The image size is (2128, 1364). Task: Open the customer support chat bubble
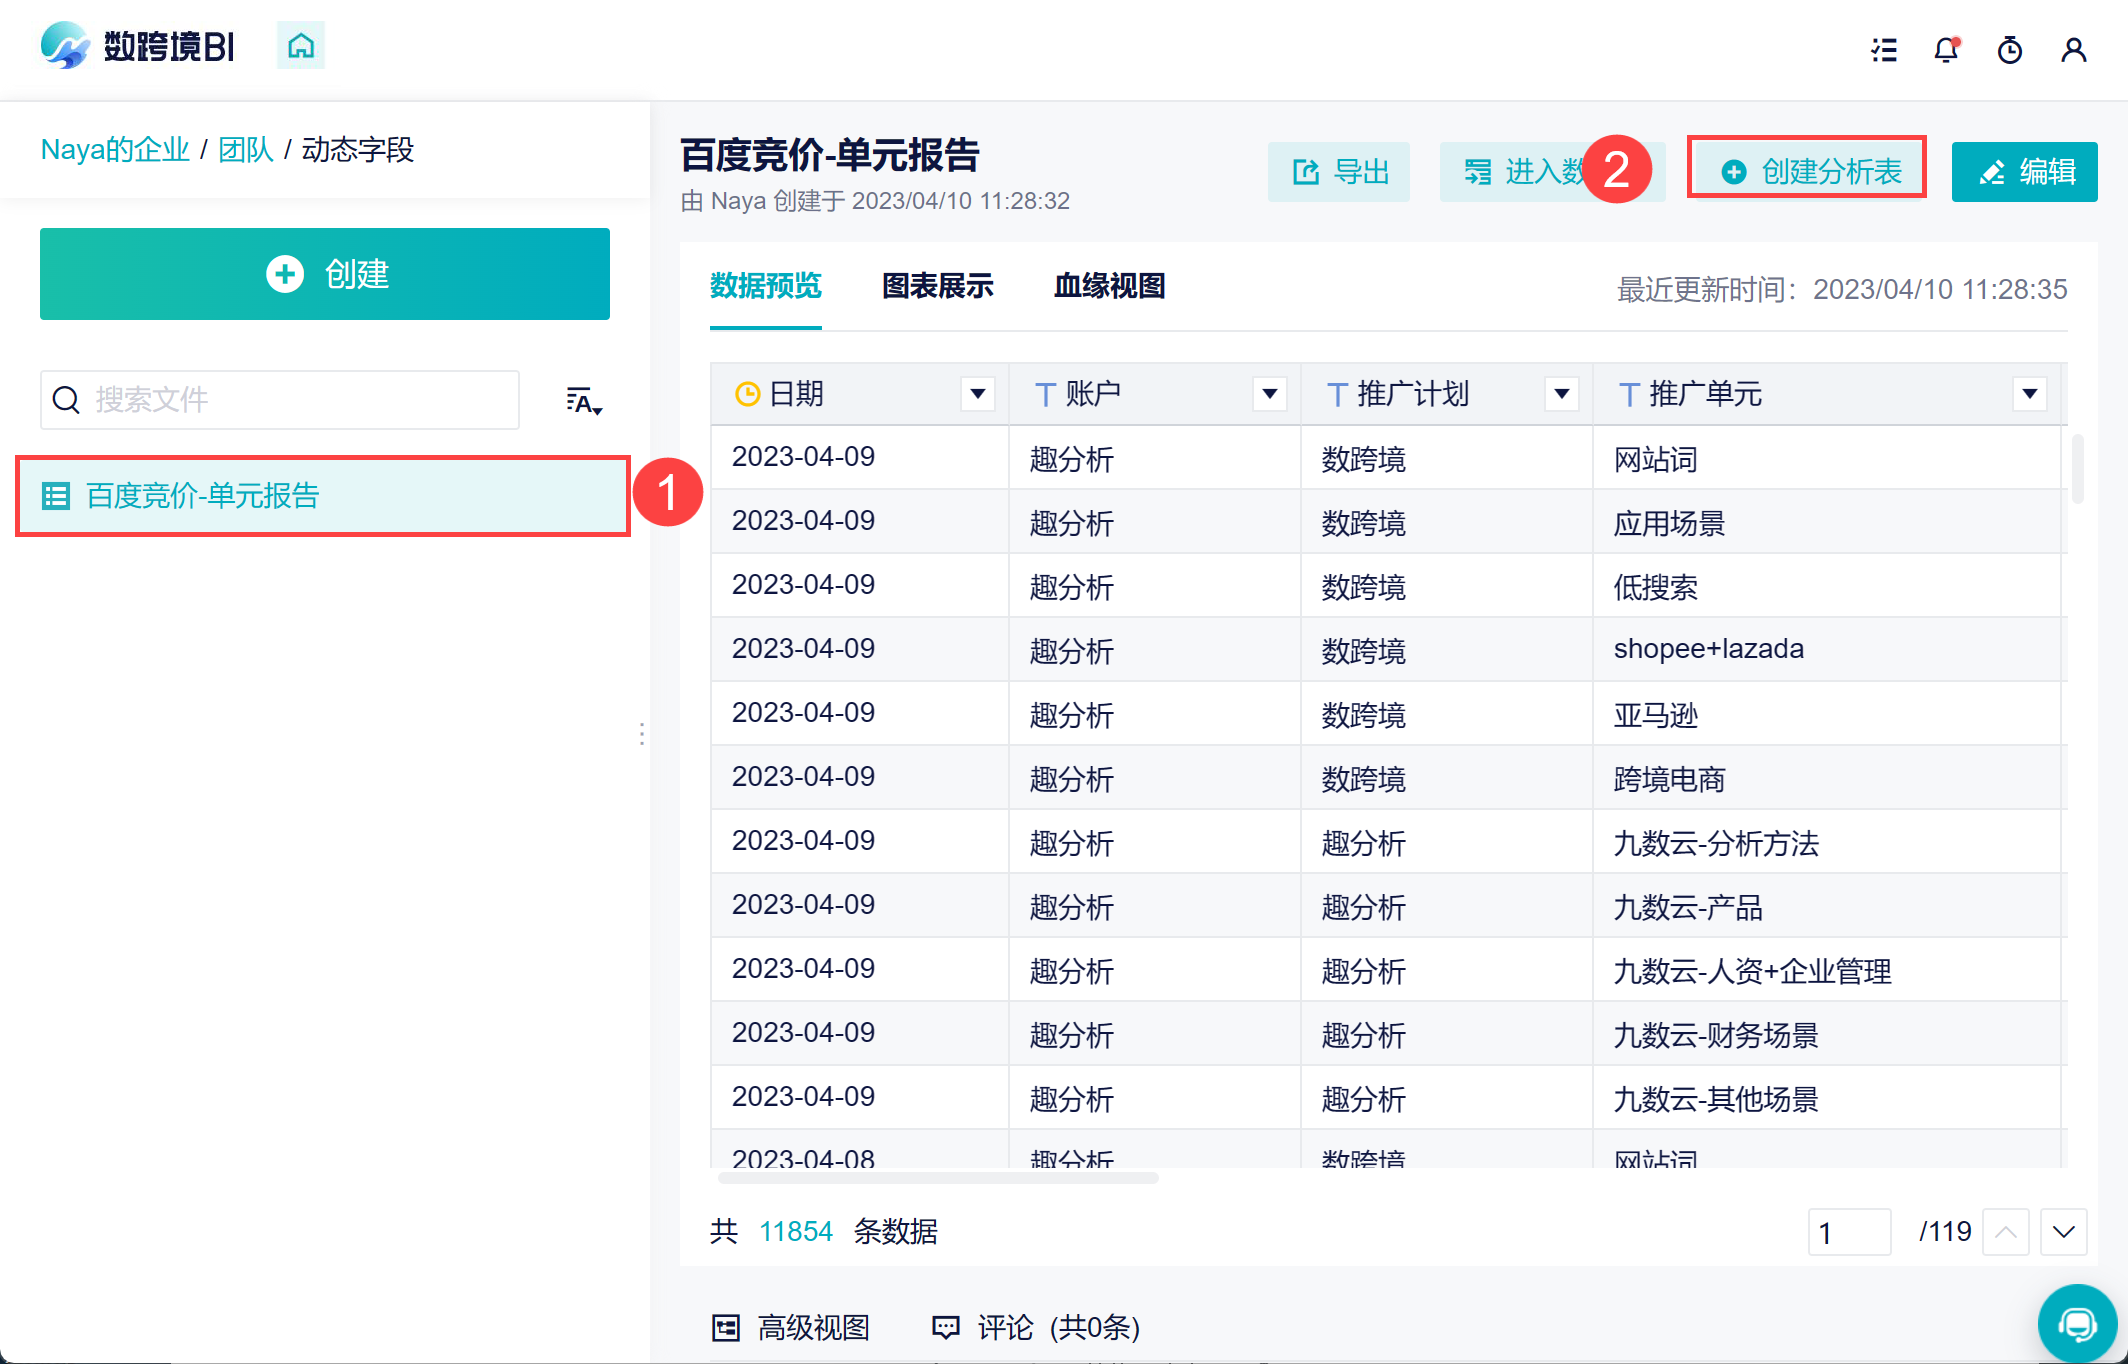click(x=2077, y=1324)
